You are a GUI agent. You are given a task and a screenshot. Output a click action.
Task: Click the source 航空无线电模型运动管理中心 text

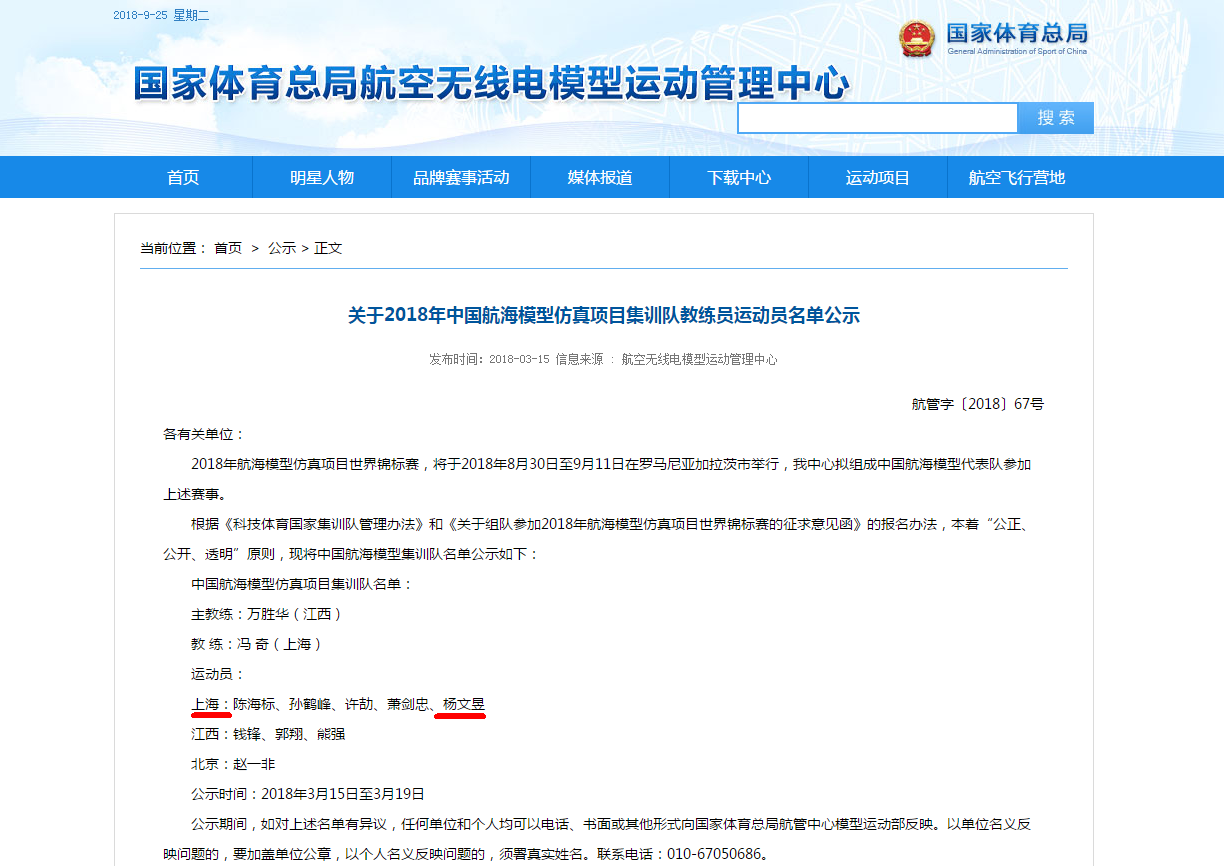[x=699, y=359]
